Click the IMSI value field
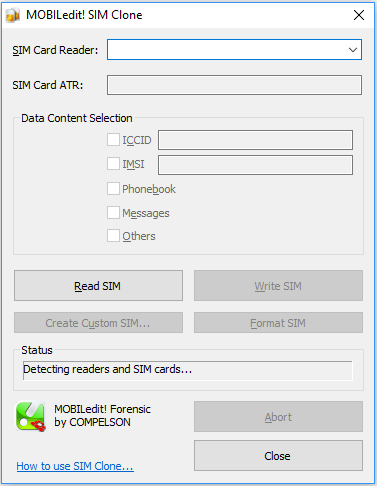 (255, 165)
